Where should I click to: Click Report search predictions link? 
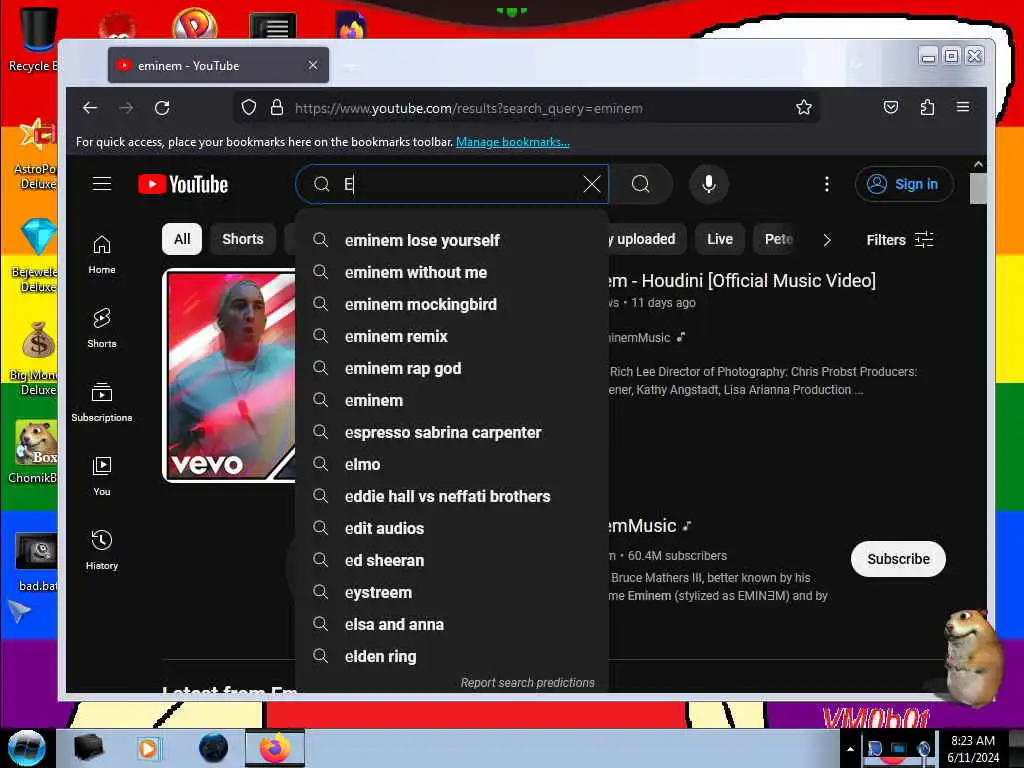pyautogui.click(x=528, y=682)
